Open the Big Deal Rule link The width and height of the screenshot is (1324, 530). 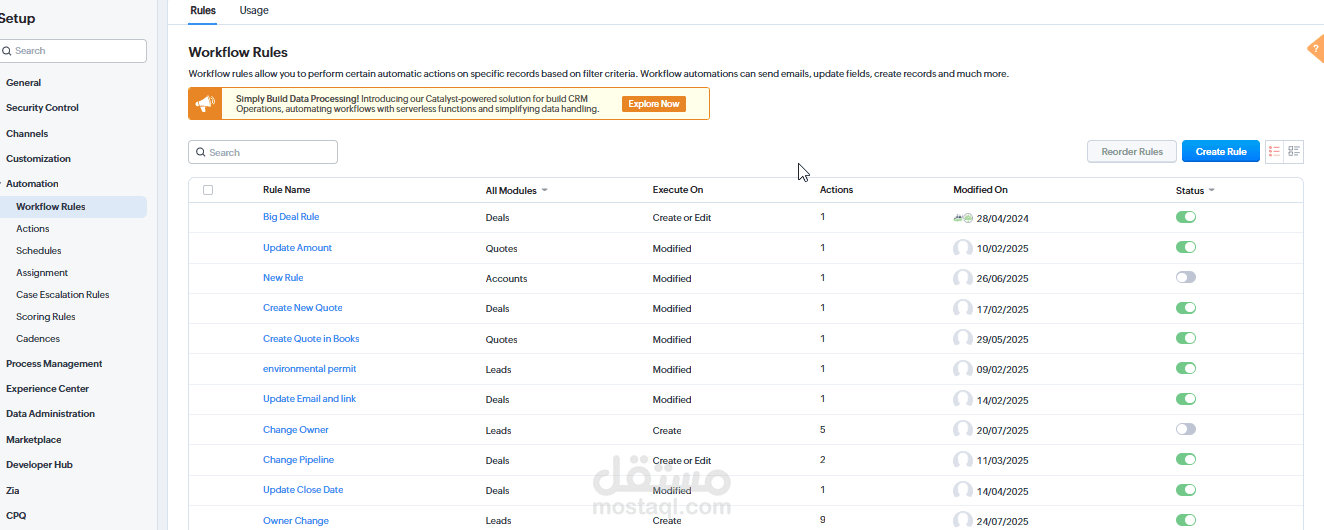pos(291,217)
